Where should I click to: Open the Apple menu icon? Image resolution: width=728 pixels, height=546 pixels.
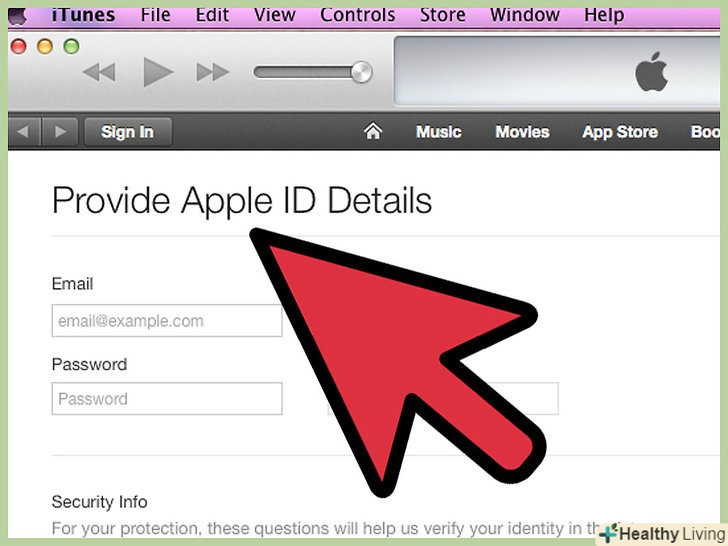coord(18,16)
